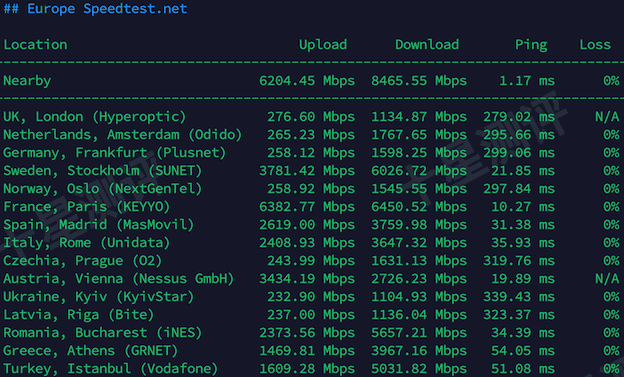
Task: Click Frankfurt upload value 258.12 Mbps
Action: (x=311, y=152)
